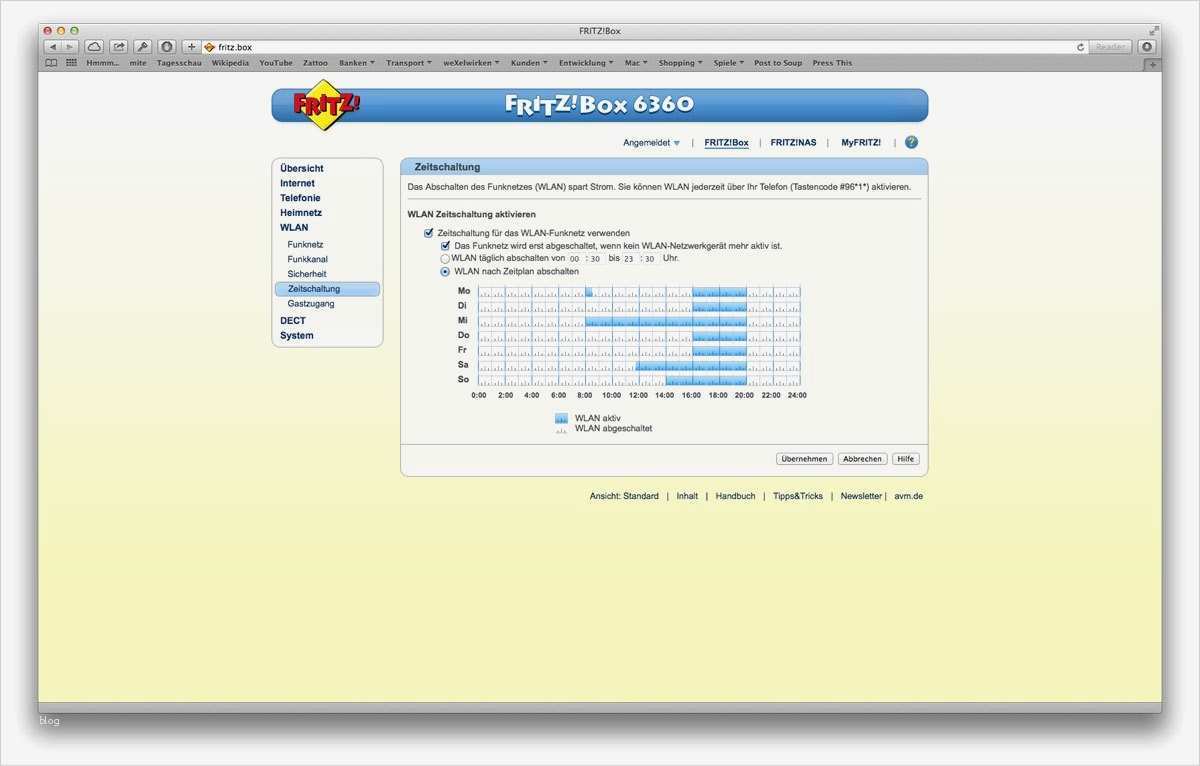This screenshot has width=1200, height=766.
Task: Click the Reader button in address bar
Action: 1111,47
